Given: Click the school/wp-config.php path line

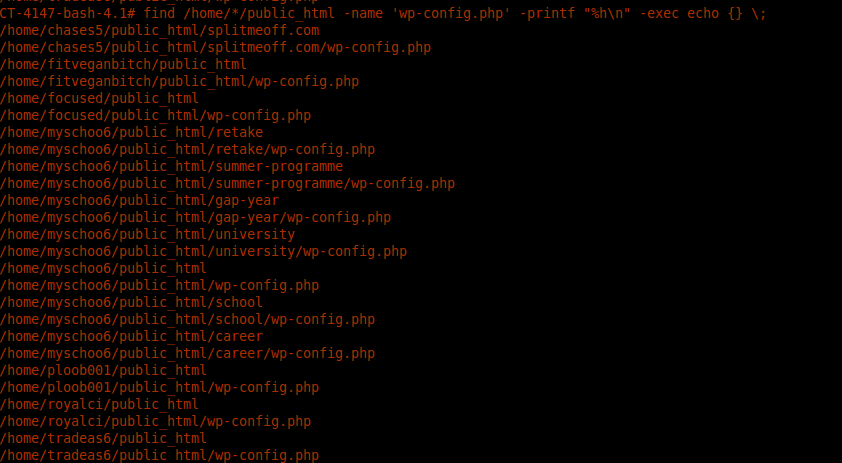Looking at the screenshot, I should [188, 319].
